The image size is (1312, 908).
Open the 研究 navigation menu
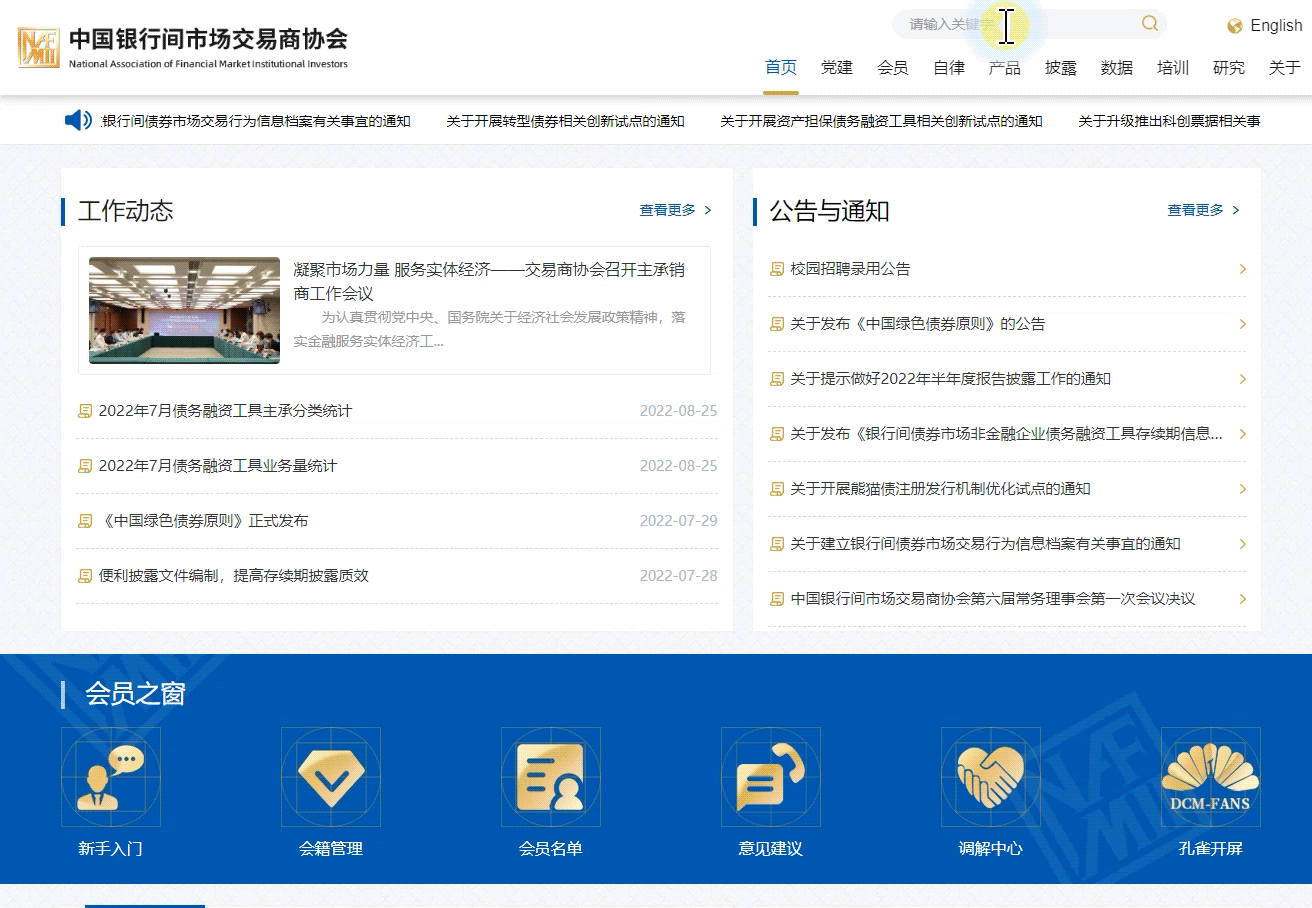pos(1229,68)
